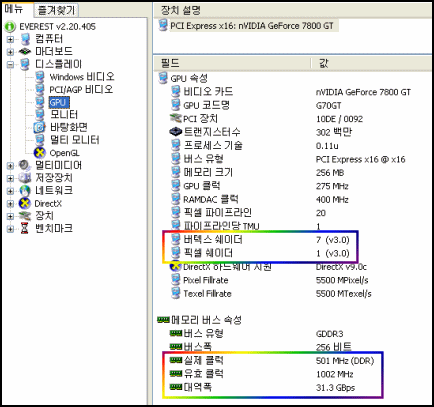Expand the 네트워크 tree node
This screenshot has height=407, width=434.
[x=10, y=191]
